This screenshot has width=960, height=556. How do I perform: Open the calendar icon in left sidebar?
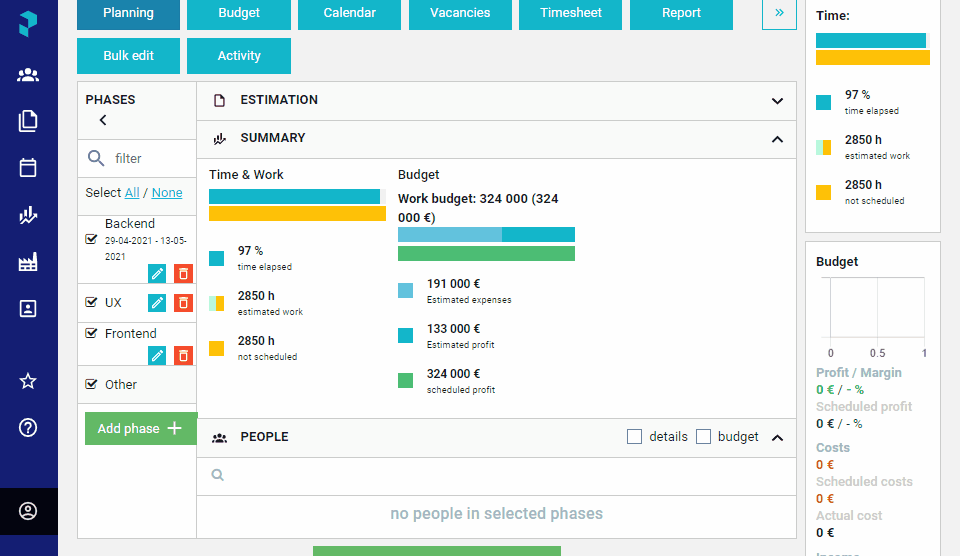point(28,167)
